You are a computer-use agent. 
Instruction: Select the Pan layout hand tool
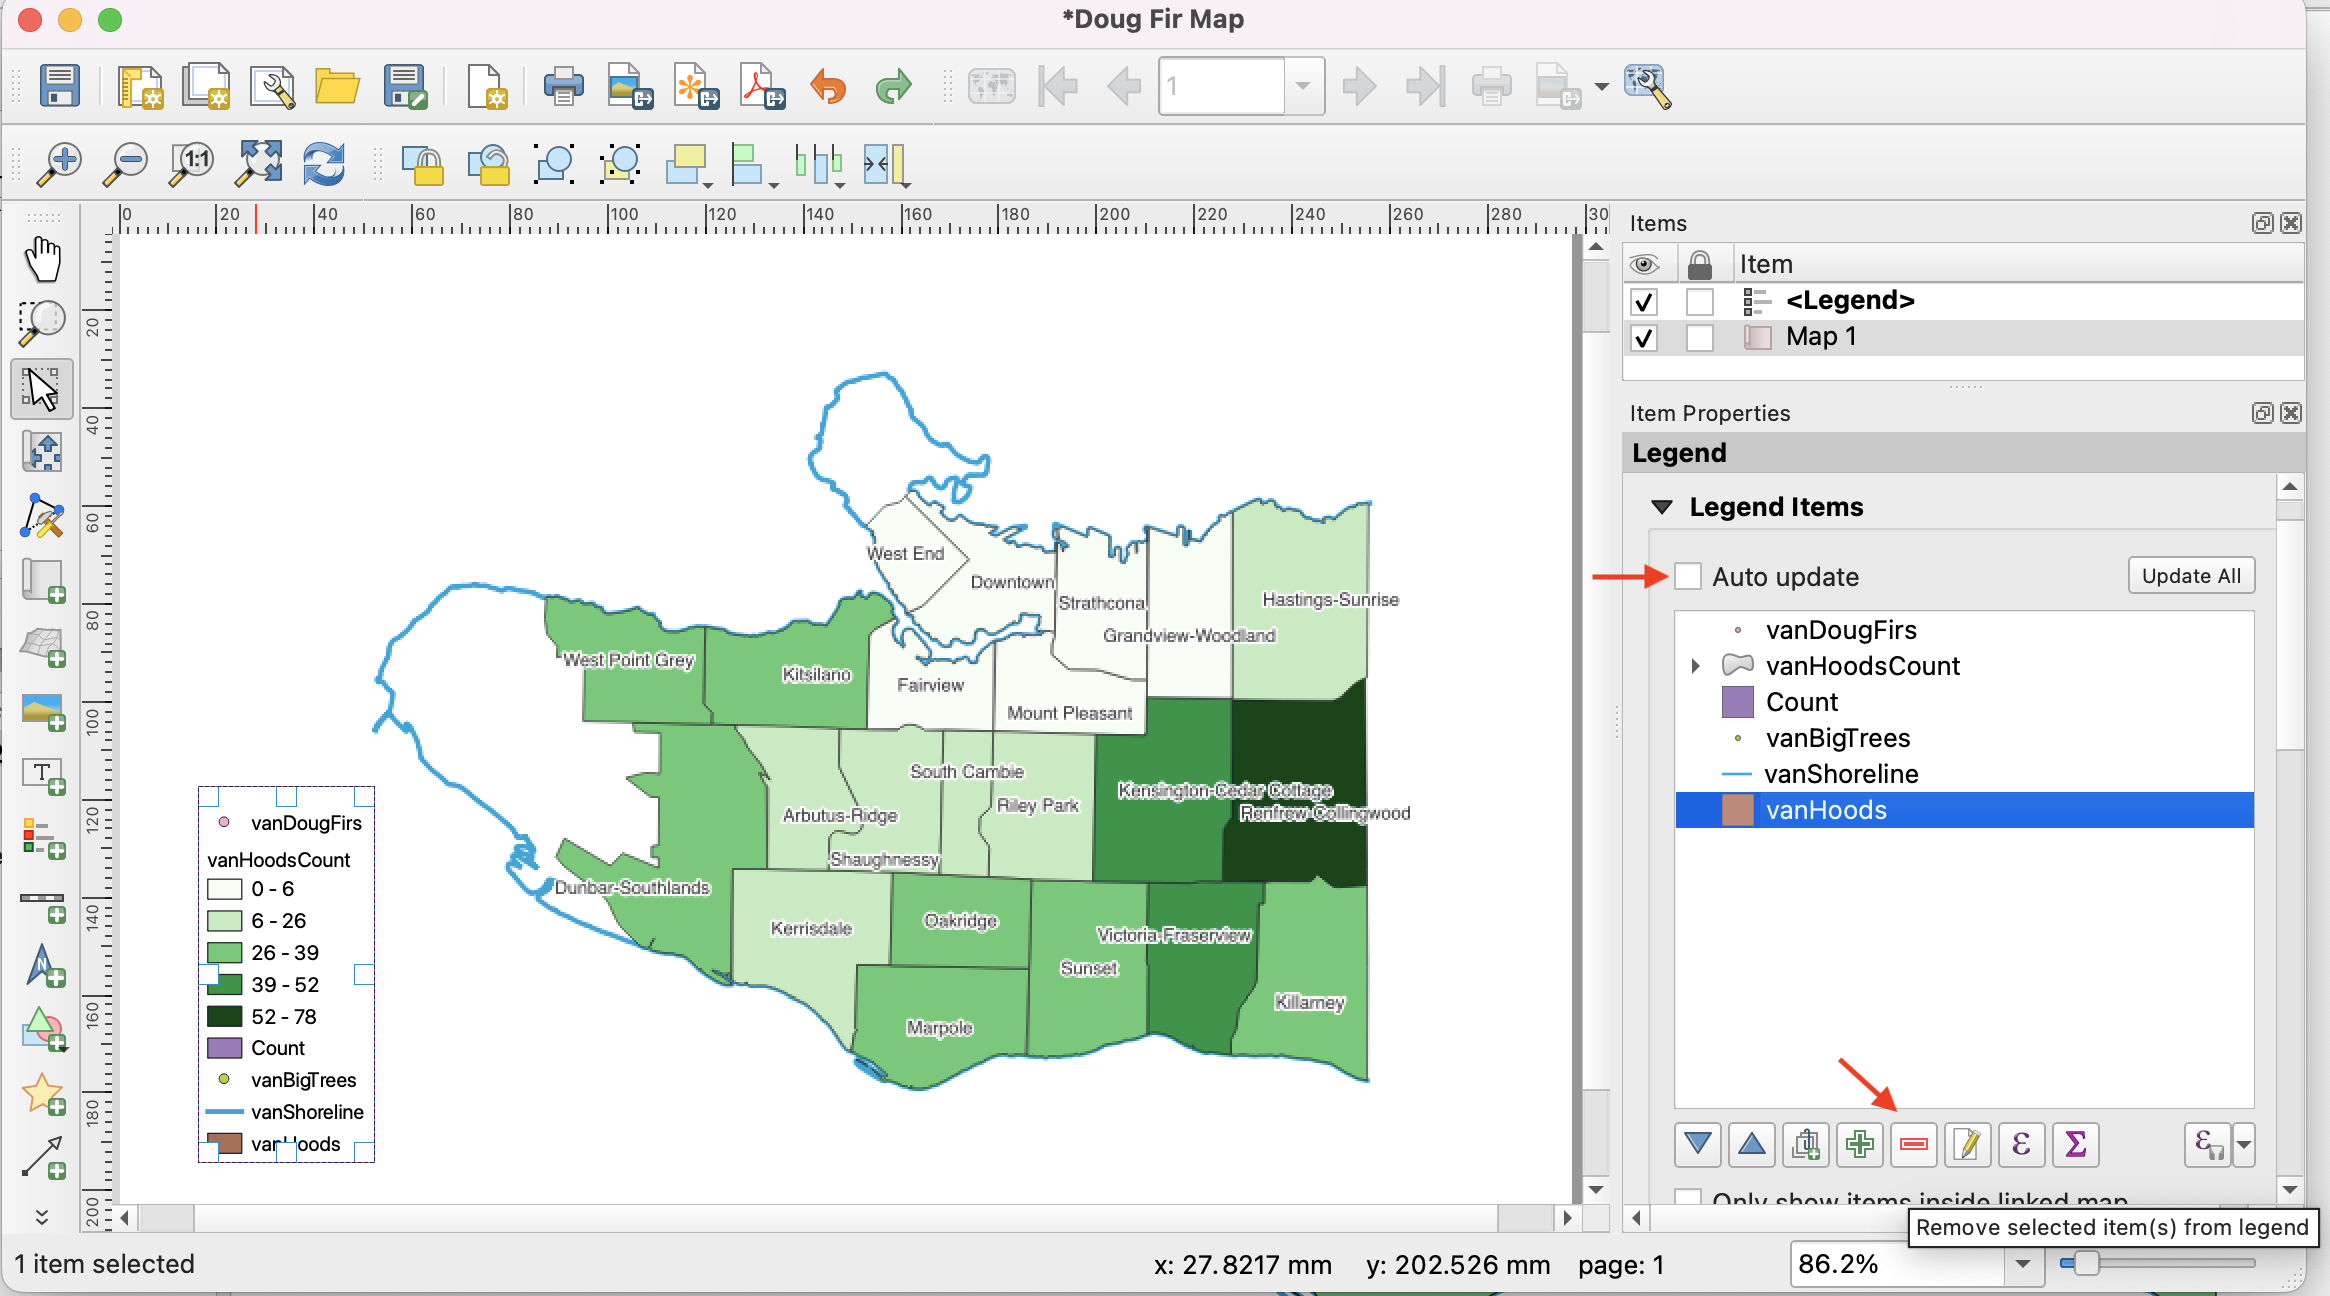(42, 259)
